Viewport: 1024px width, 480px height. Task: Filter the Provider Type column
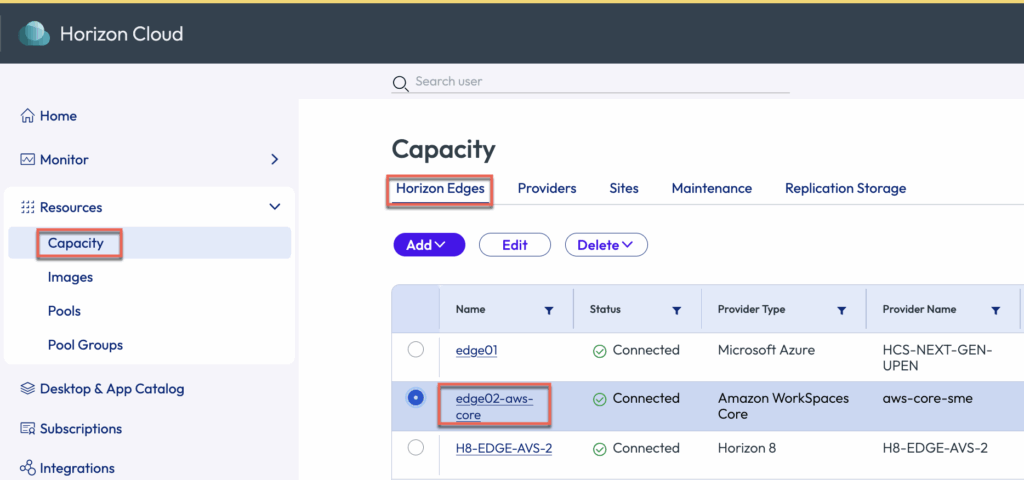click(x=841, y=311)
